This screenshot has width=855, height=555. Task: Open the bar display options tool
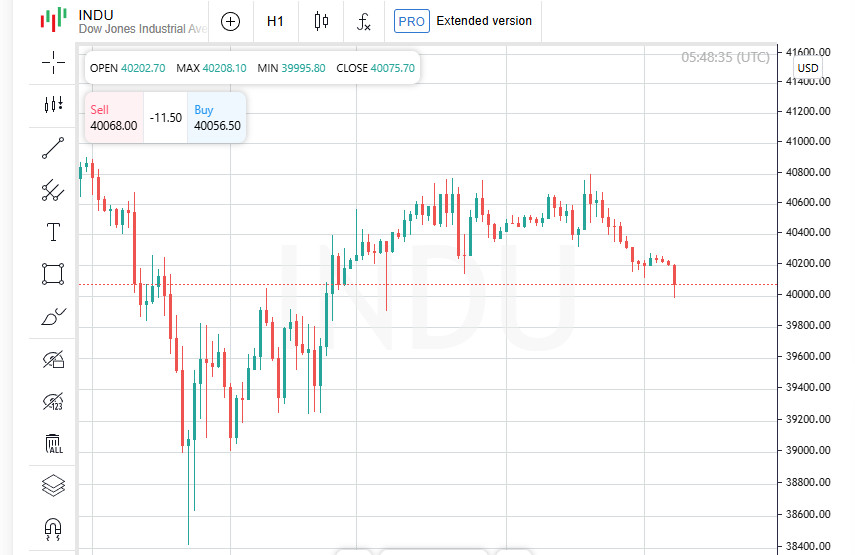(x=53, y=104)
